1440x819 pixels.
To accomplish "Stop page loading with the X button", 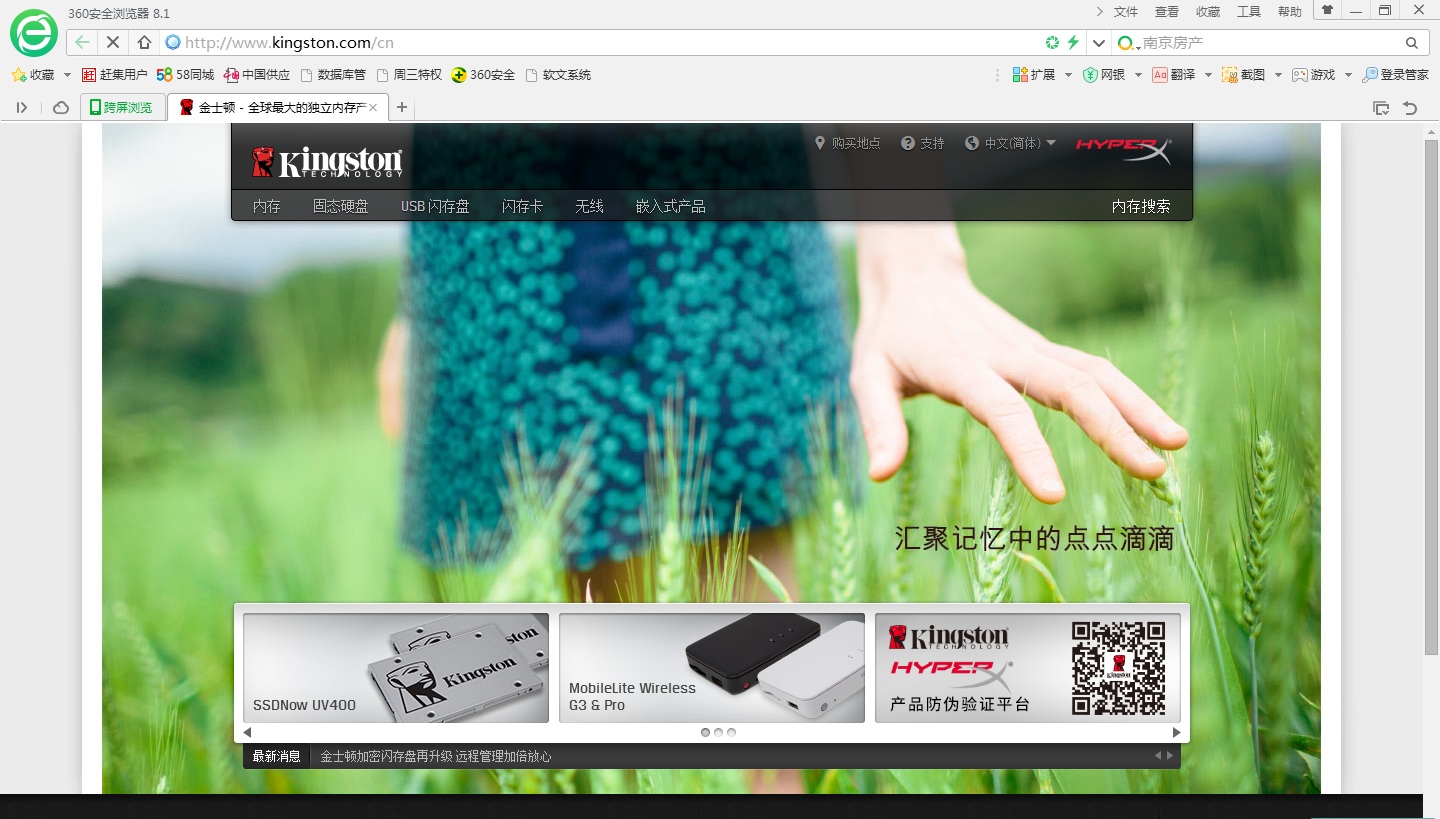I will [113, 42].
